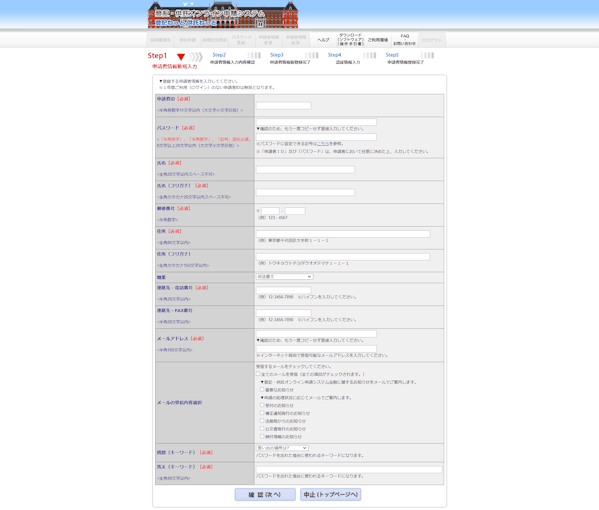Click the メールアドレス confirmation input field

pyautogui.click(x=316, y=349)
